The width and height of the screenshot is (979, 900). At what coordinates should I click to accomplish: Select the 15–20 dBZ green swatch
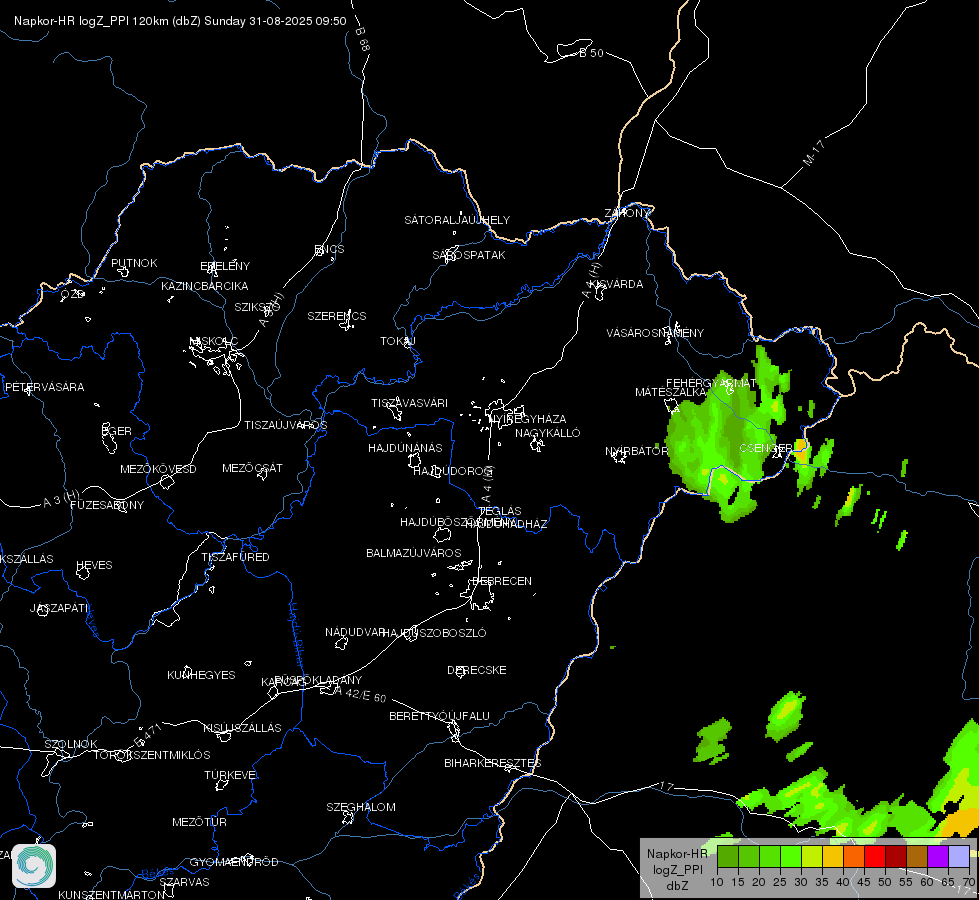coord(749,857)
